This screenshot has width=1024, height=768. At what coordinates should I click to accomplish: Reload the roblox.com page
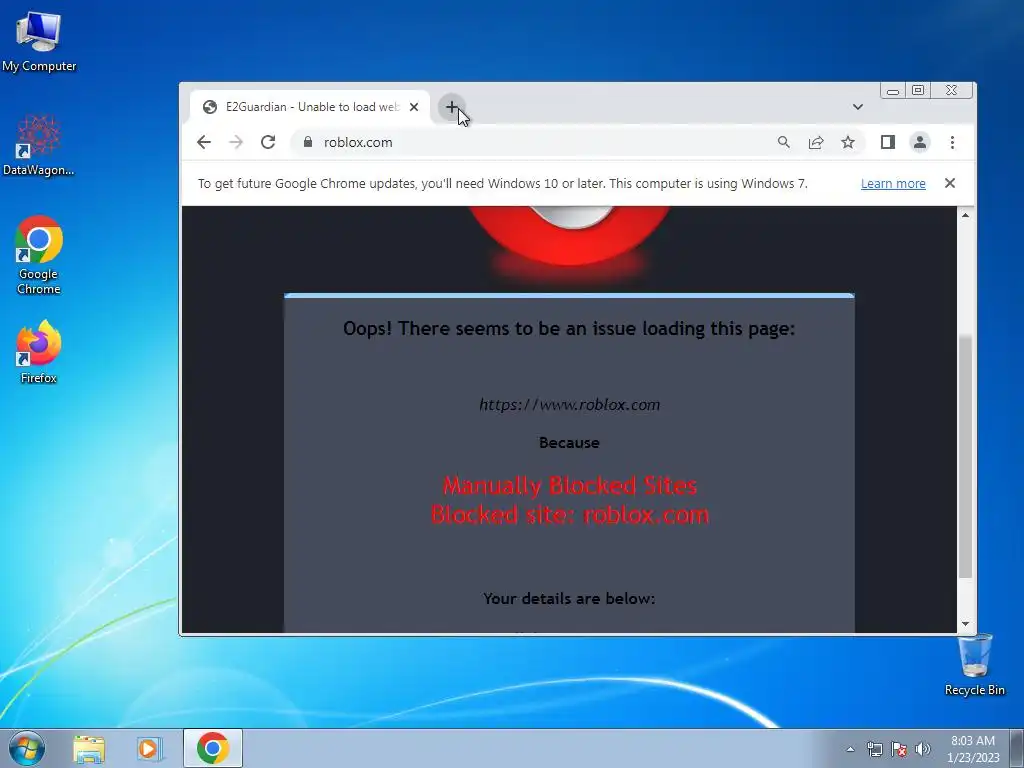pos(268,142)
